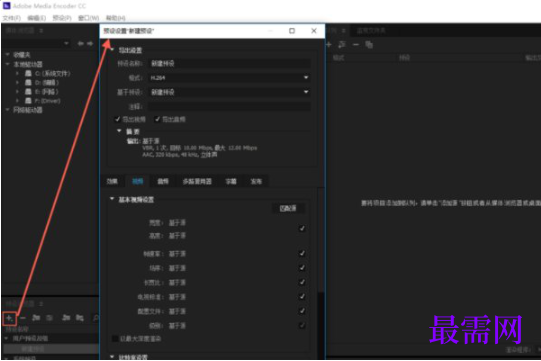541x361 pixels.
Task: Collapse the 摘要 summary section
Action: pyautogui.click(x=119, y=131)
